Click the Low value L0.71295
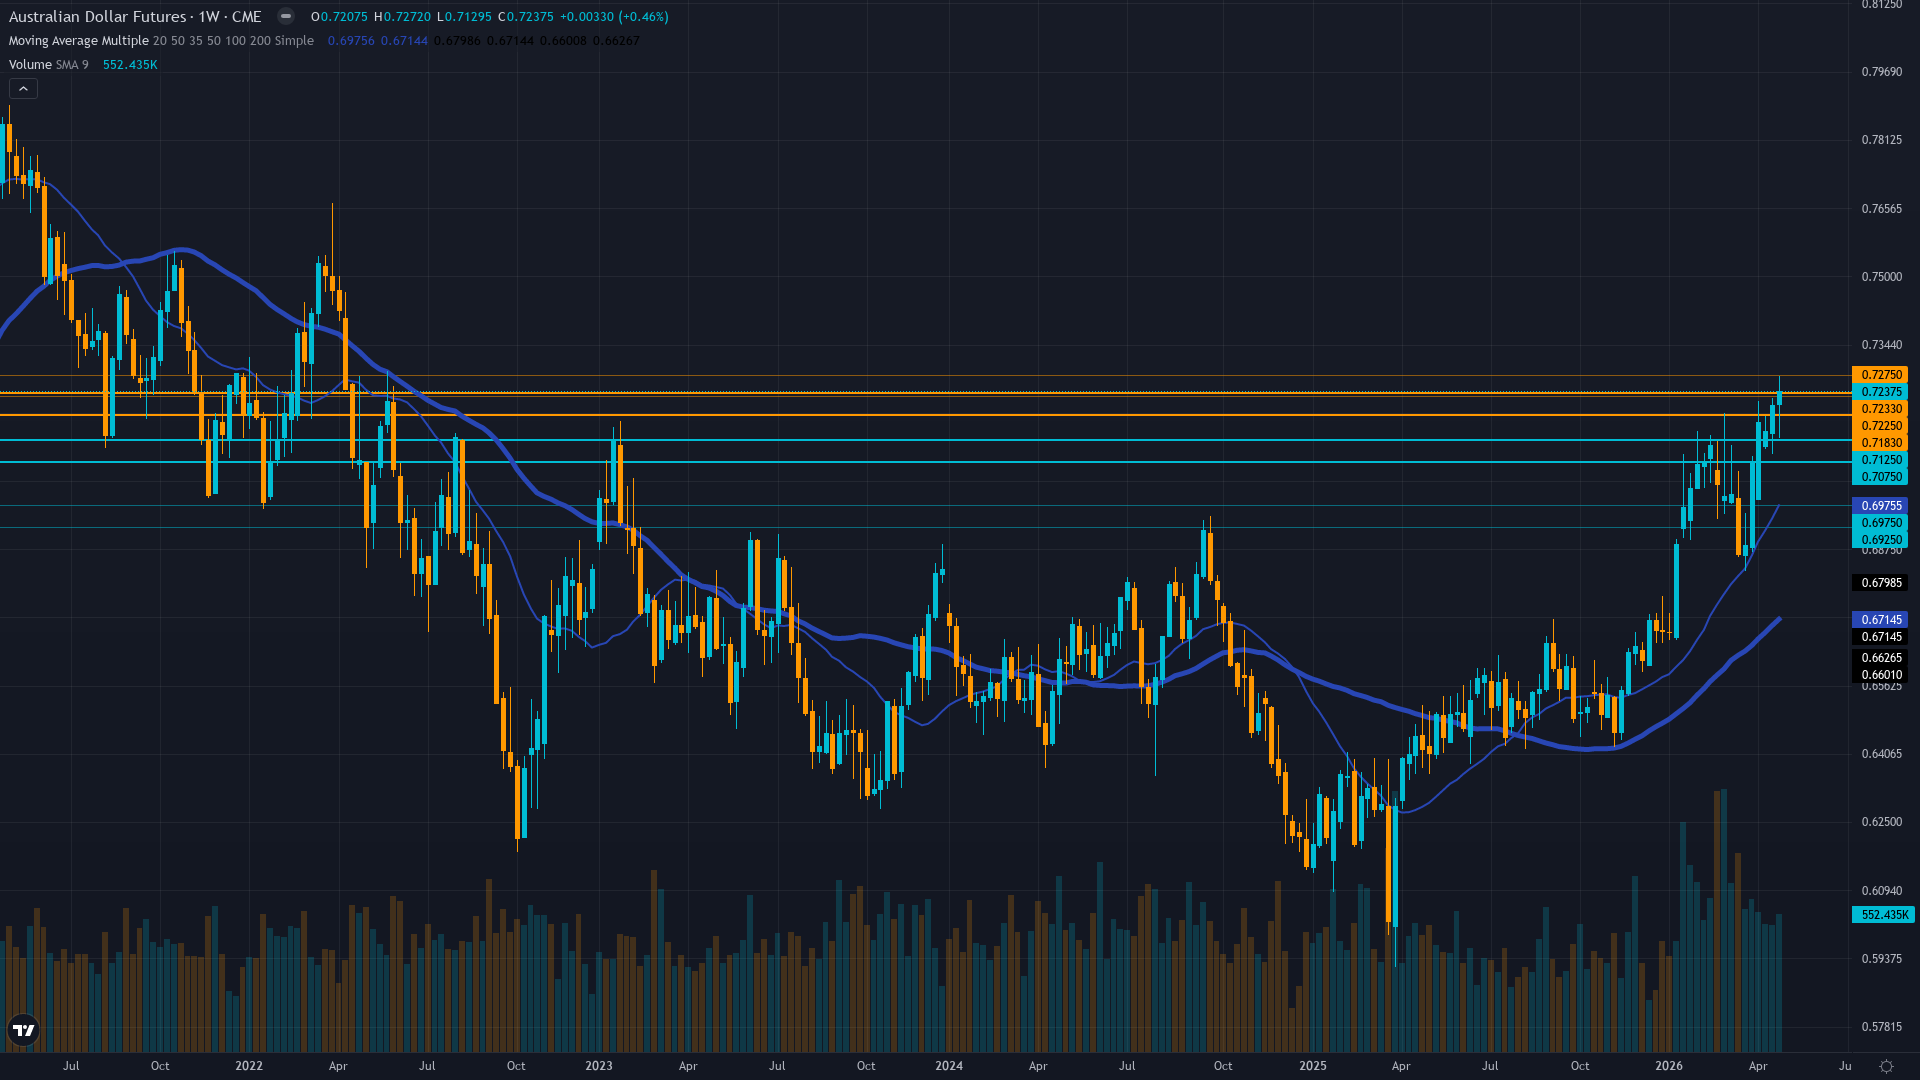 point(465,17)
